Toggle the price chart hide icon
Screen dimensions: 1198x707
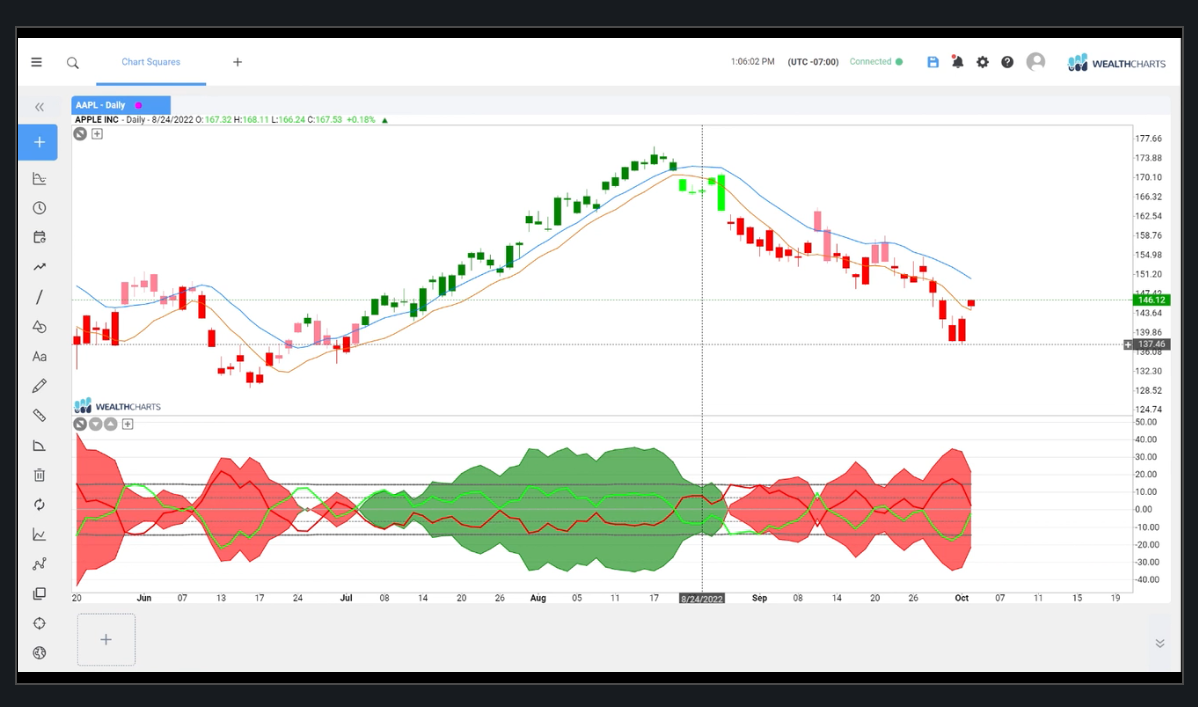coord(80,133)
